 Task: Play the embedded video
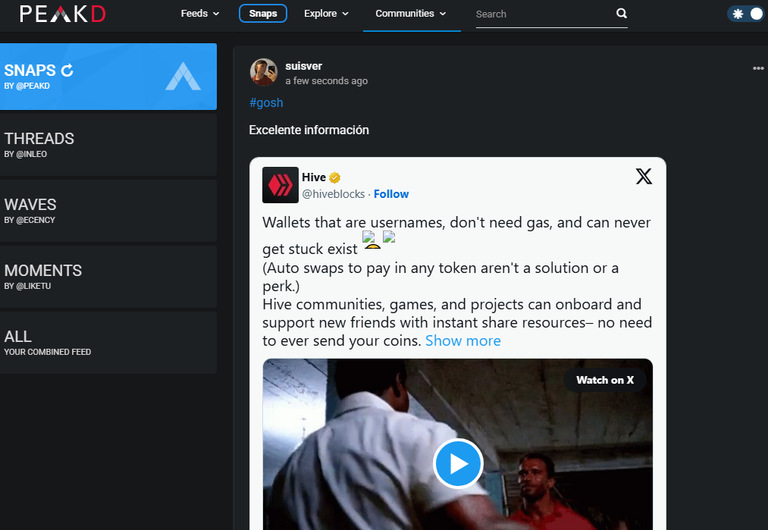point(458,463)
